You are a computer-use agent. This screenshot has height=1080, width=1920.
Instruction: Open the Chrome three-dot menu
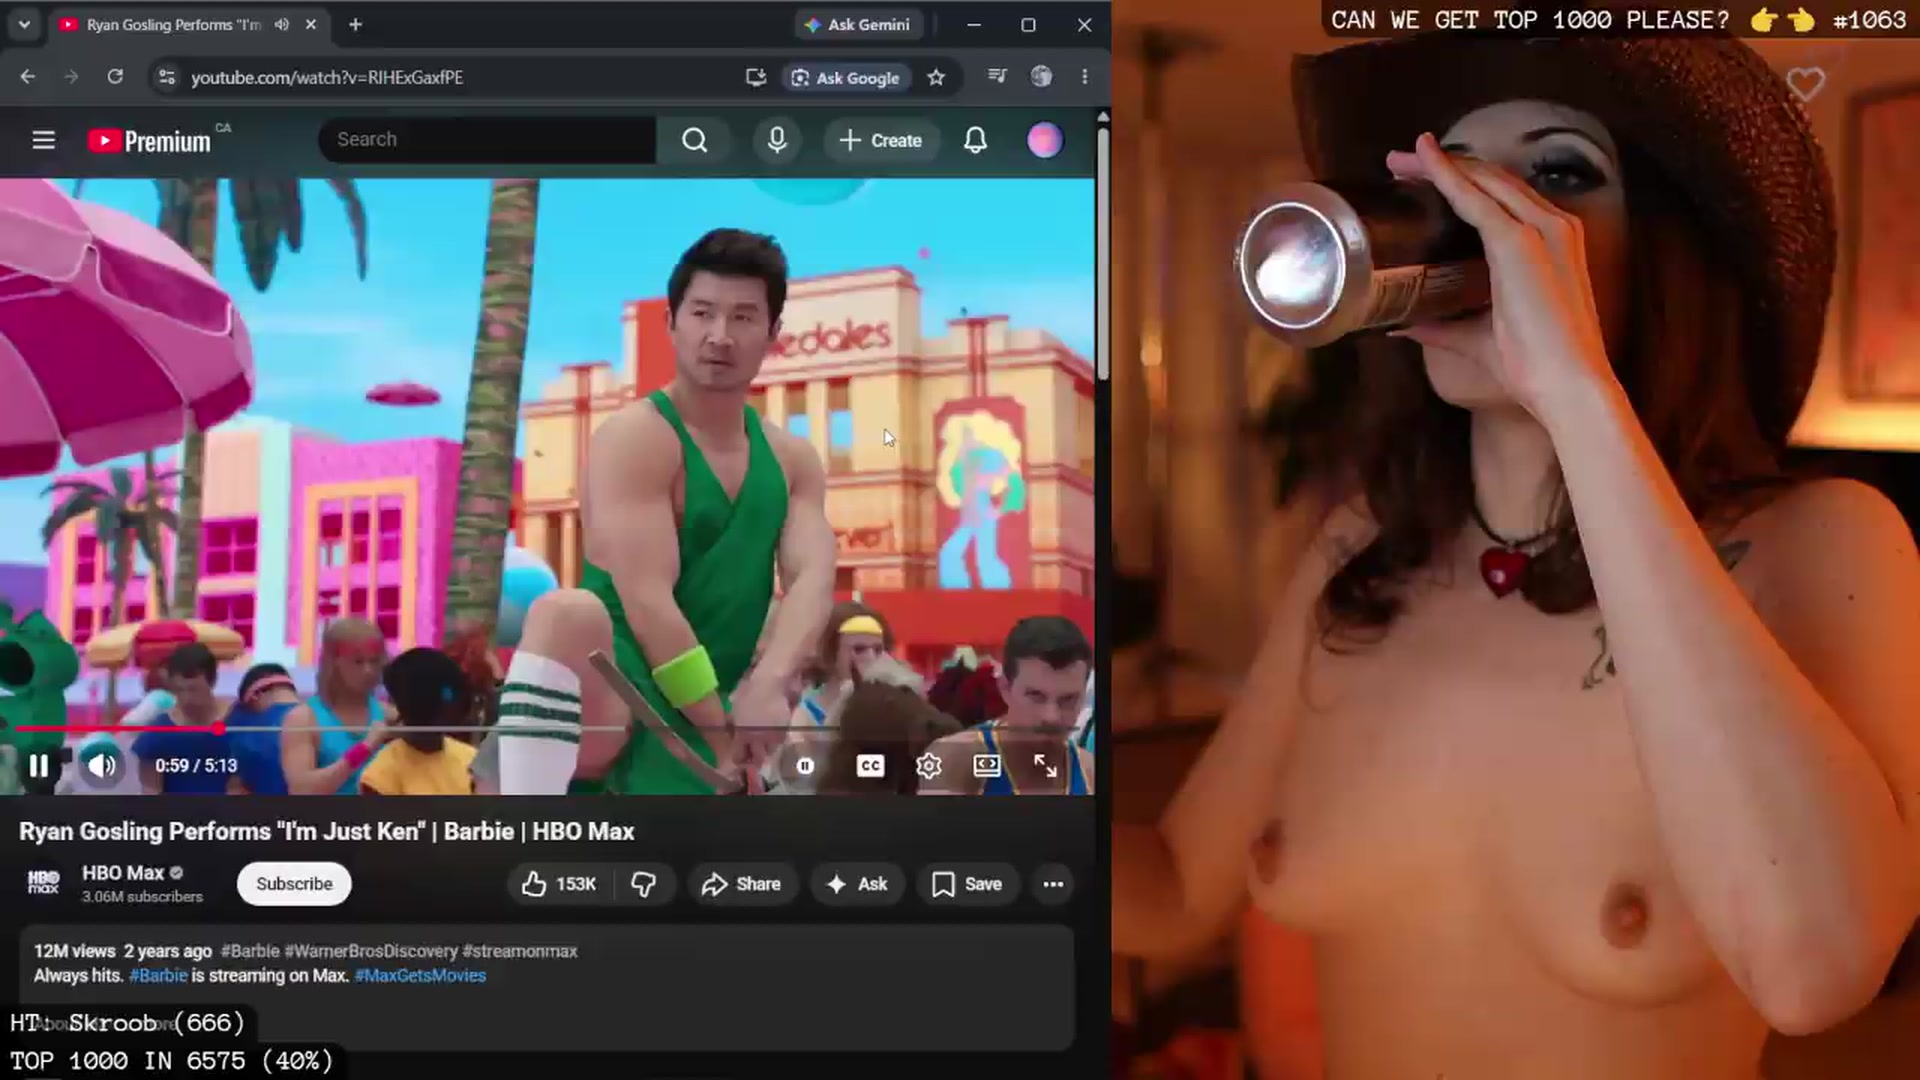click(x=1085, y=76)
